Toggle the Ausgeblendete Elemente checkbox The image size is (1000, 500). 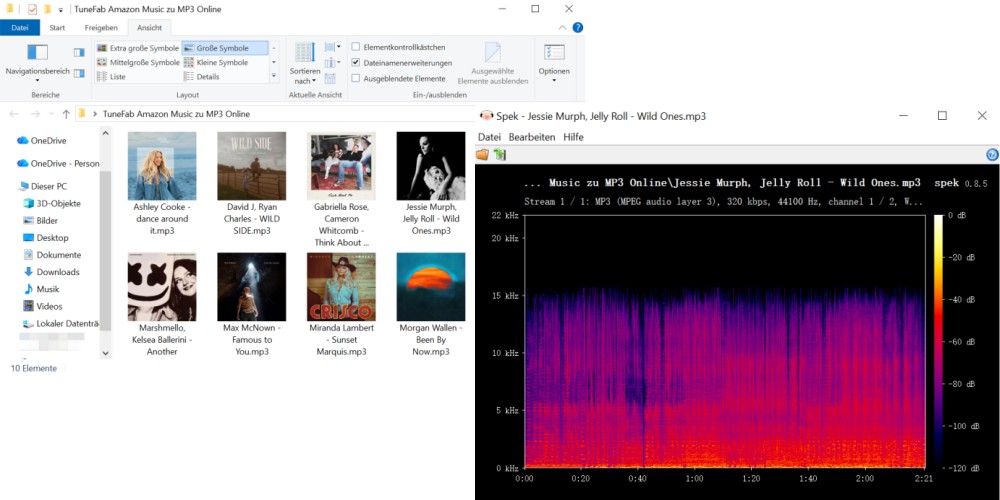356,78
